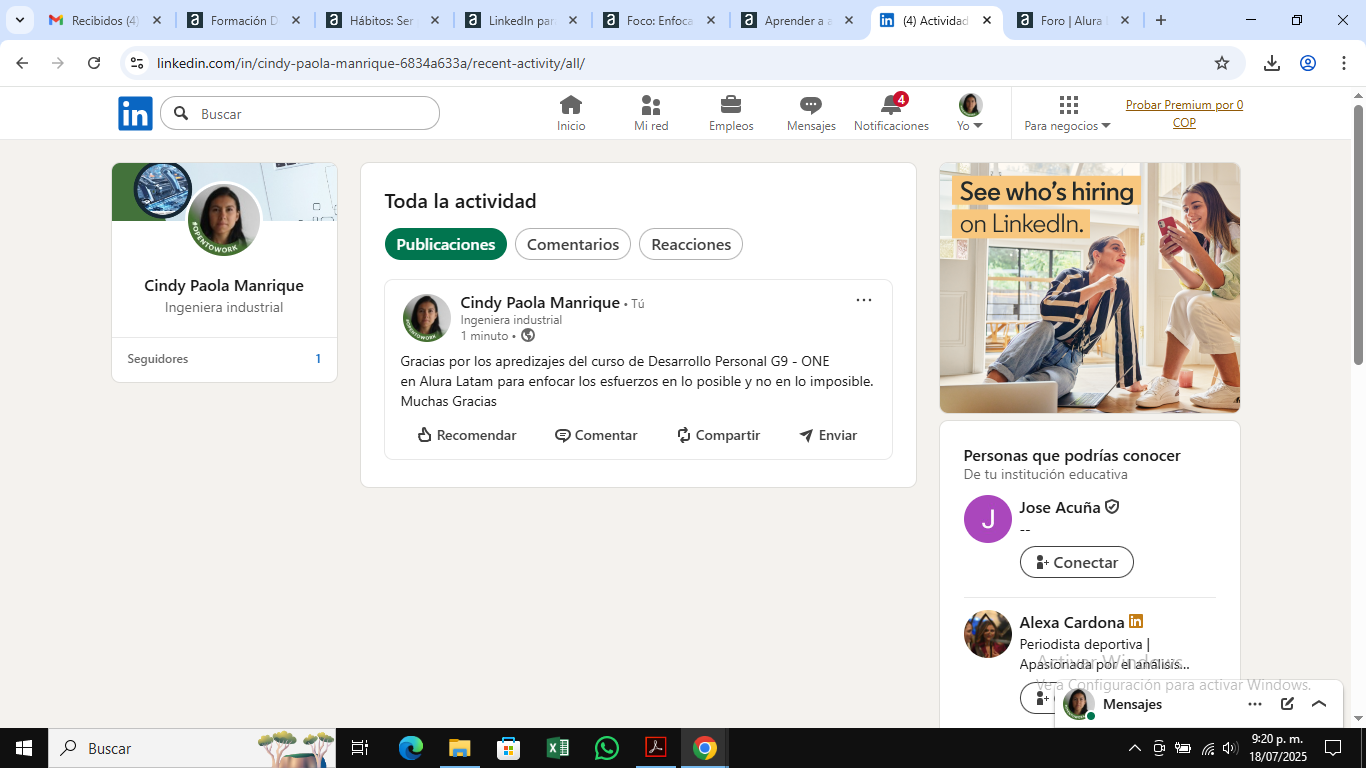Click the post author's profile photo
The image size is (1366, 768).
click(427, 318)
